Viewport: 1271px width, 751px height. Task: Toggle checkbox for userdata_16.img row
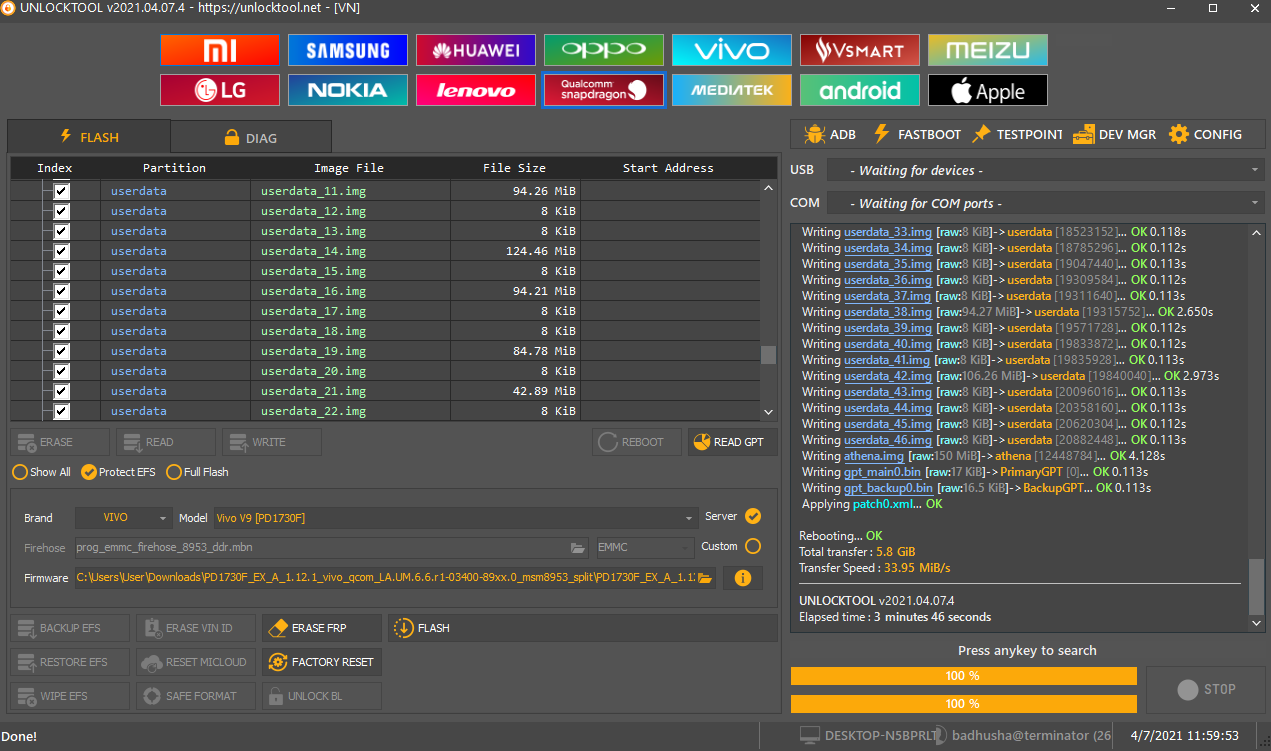tap(61, 291)
